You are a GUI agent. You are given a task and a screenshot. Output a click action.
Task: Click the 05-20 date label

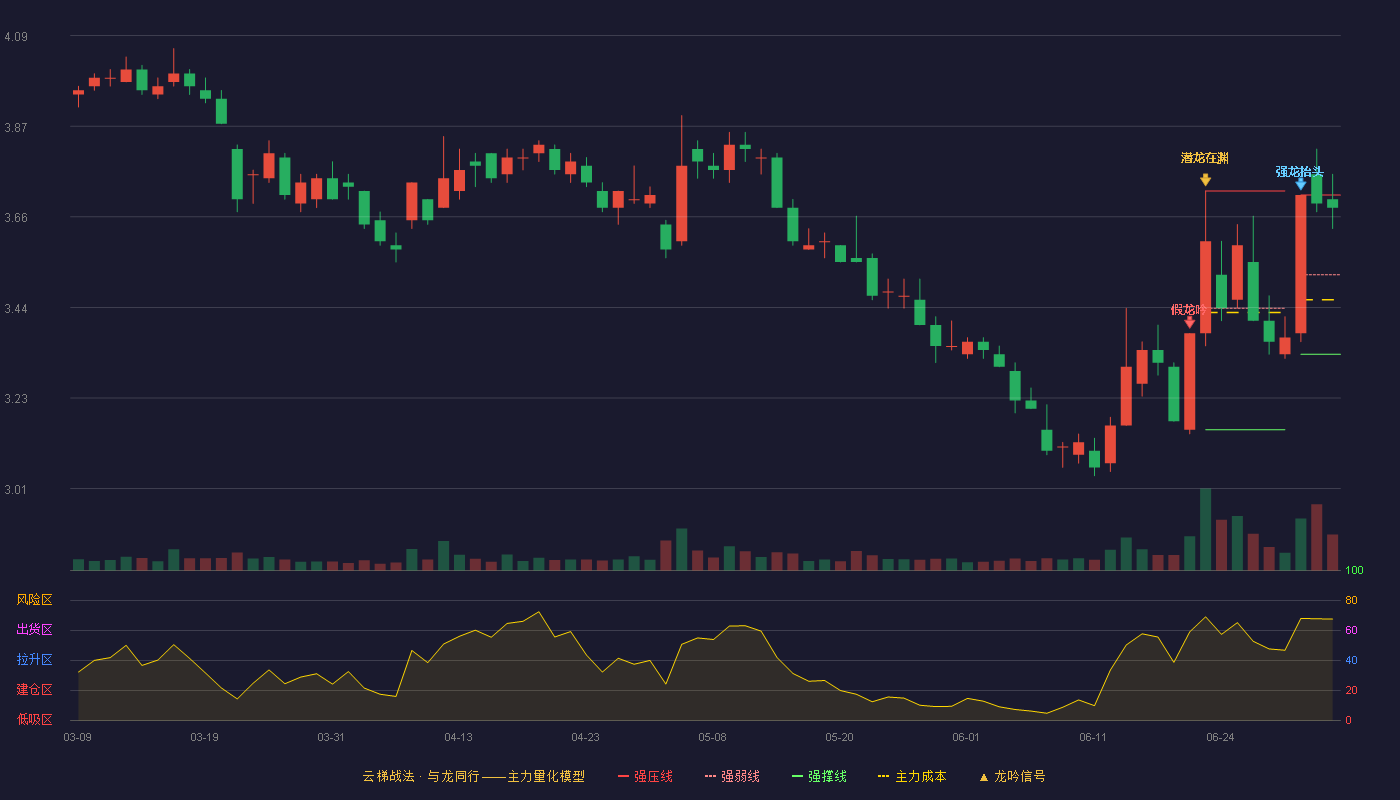pyautogui.click(x=839, y=737)
